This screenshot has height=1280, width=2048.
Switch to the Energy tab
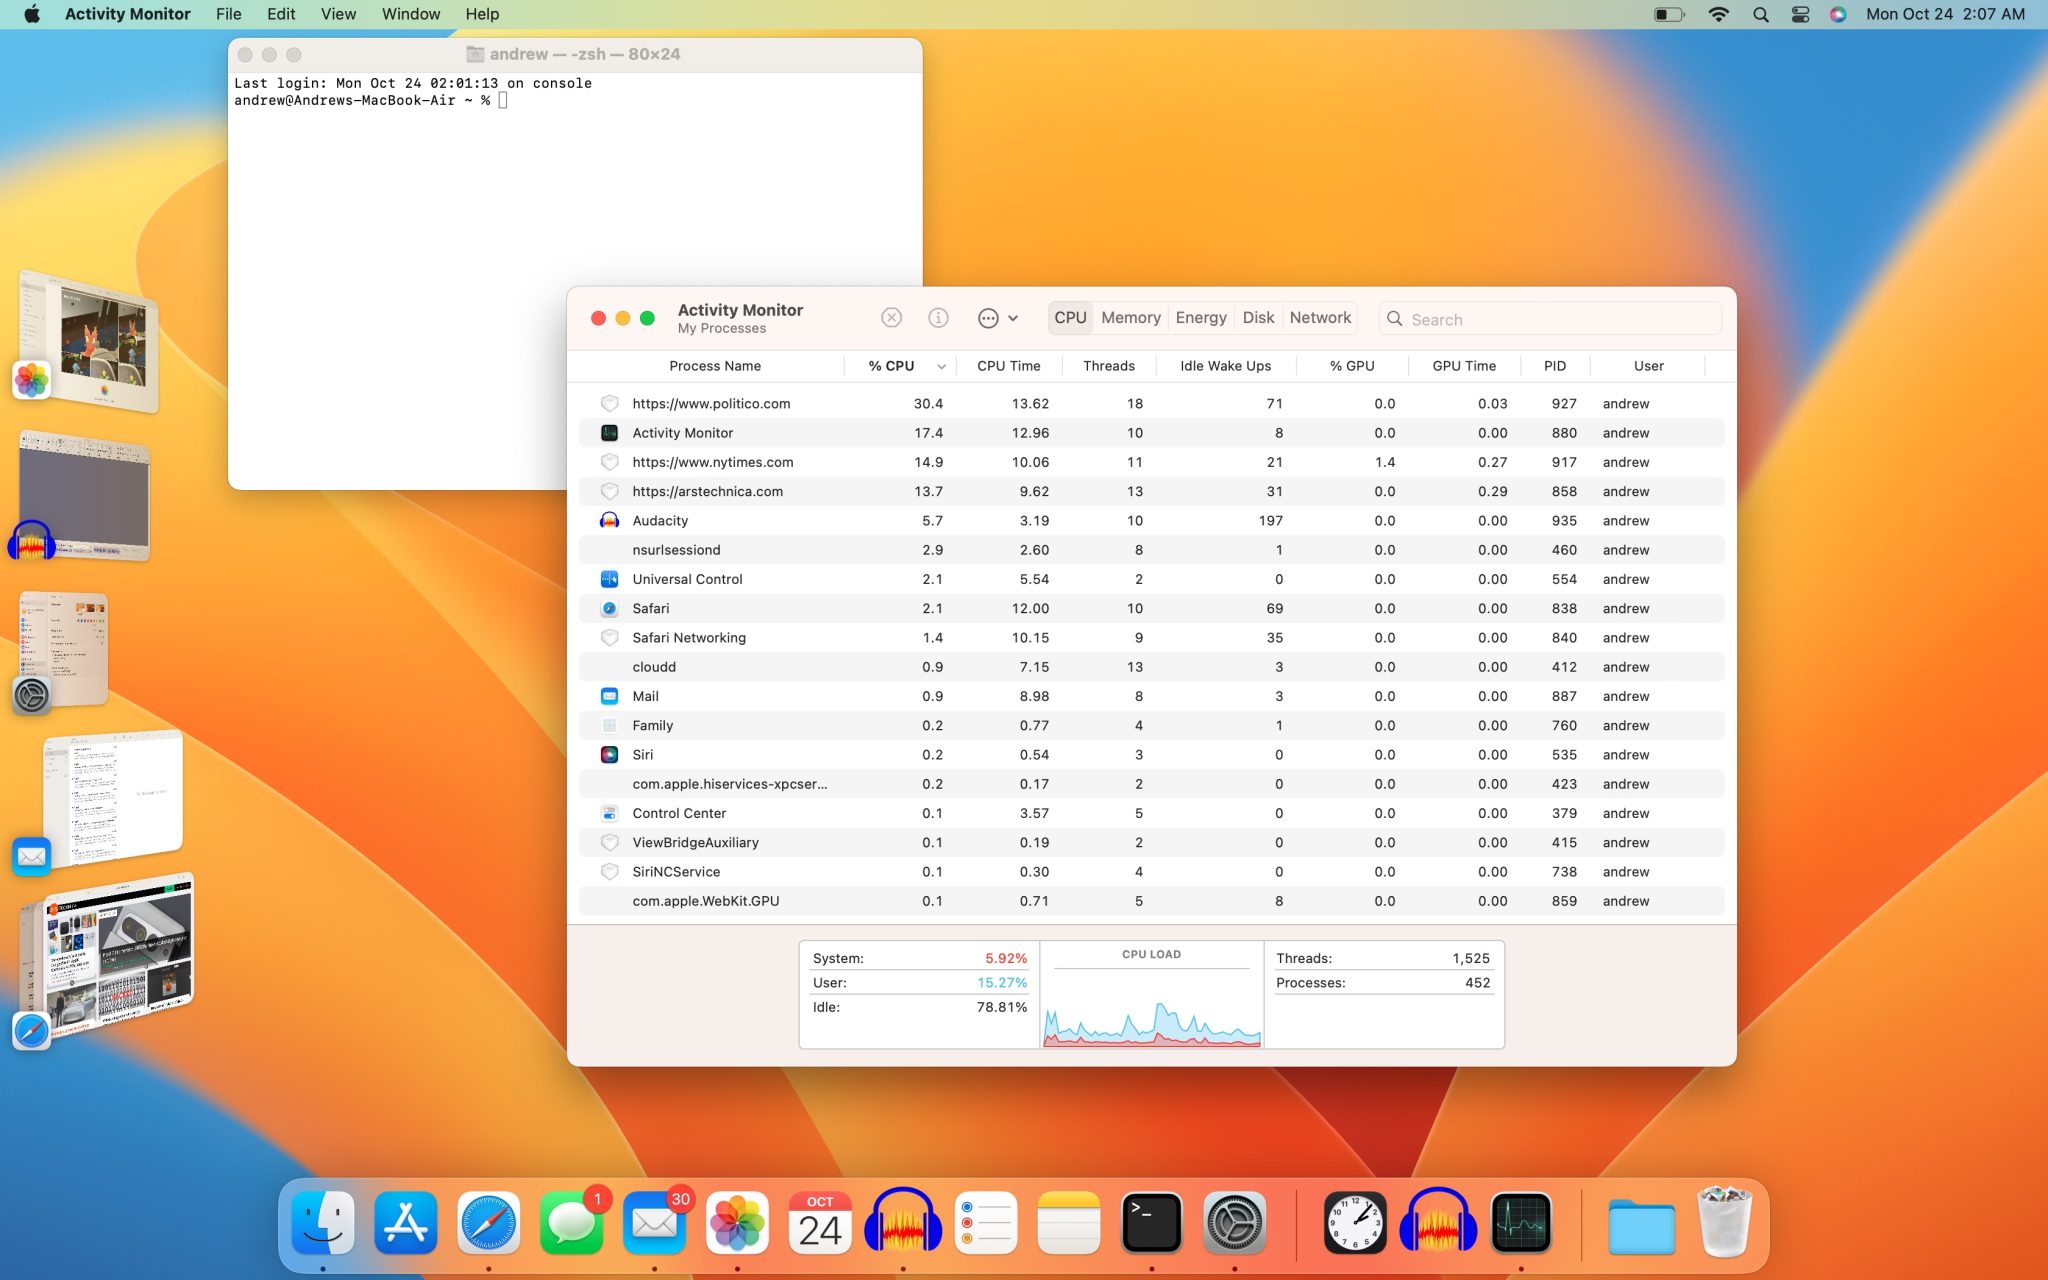click(x=1200, y=317)
